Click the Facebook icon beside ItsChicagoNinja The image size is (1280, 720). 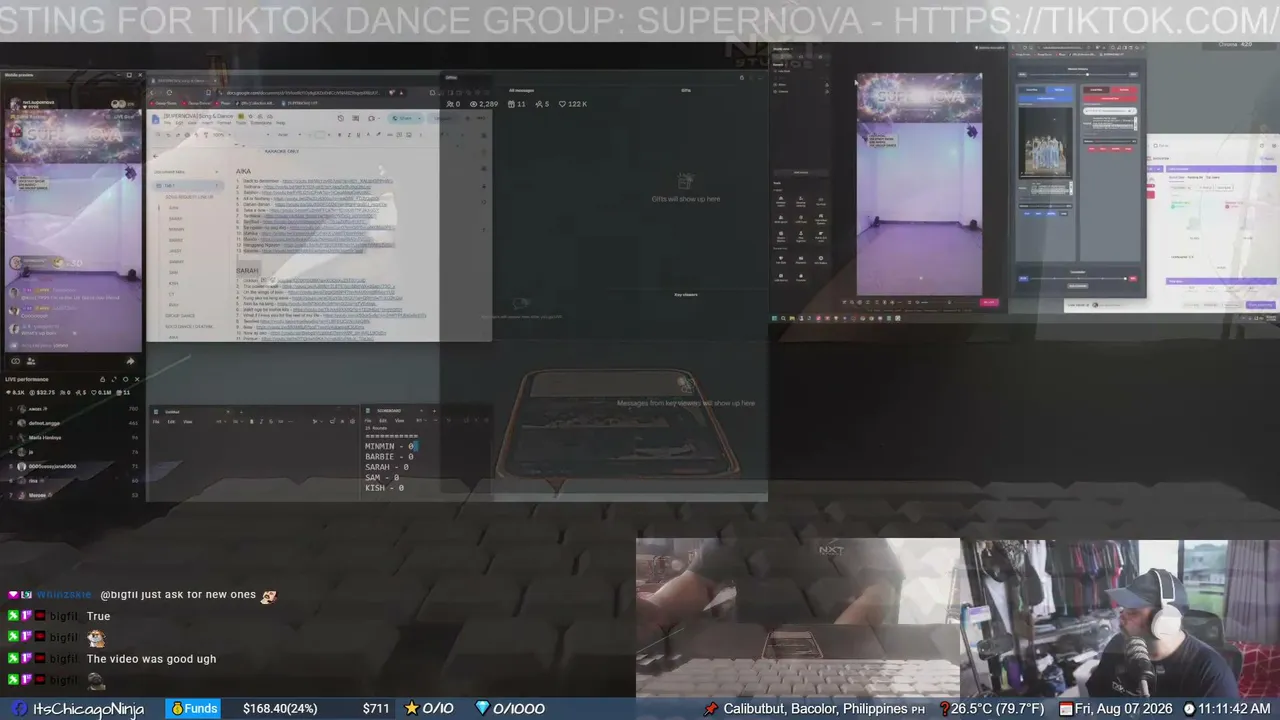pyautogui.click(x=19, y=709)
